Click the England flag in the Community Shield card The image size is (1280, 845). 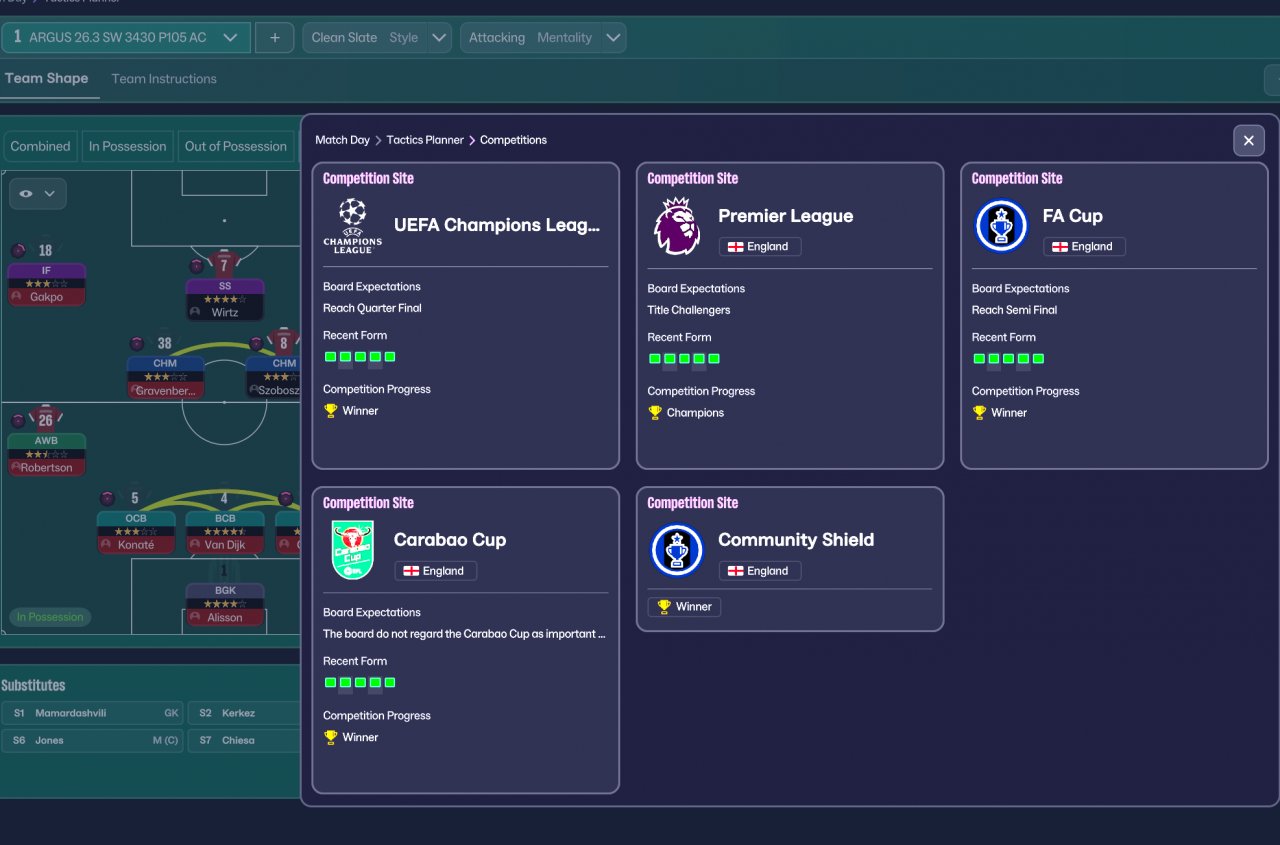click(x=735, y=571)
